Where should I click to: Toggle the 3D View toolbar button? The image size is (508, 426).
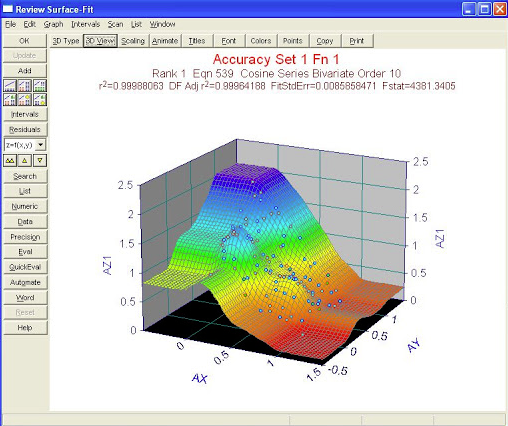[100, 41]
